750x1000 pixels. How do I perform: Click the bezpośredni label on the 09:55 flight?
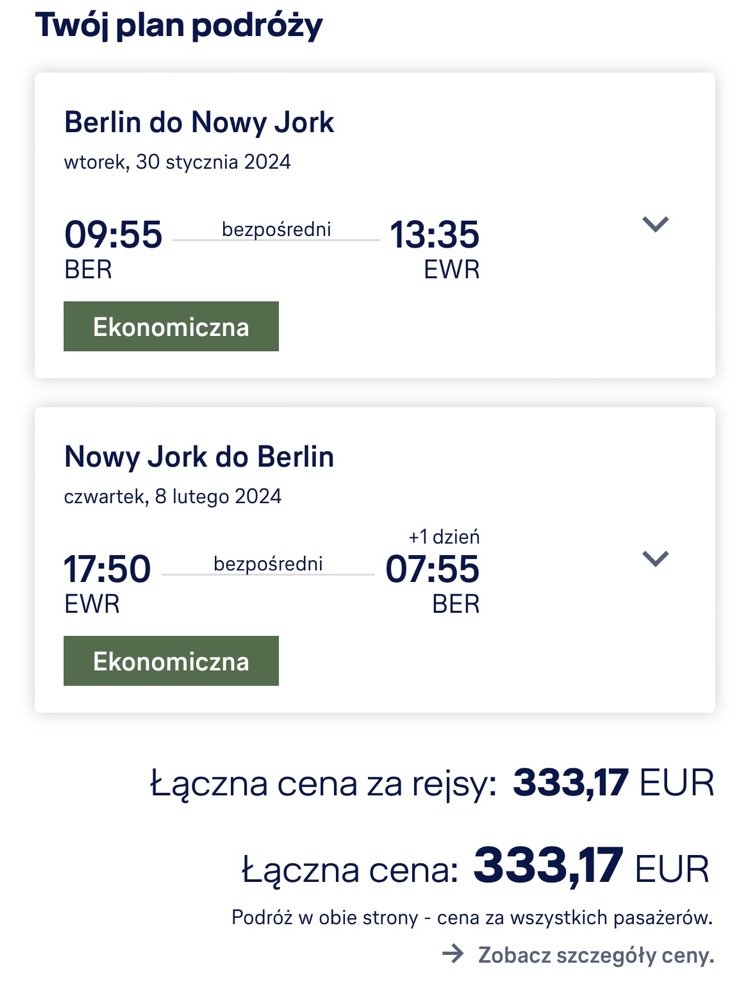(x=276, y=229)
